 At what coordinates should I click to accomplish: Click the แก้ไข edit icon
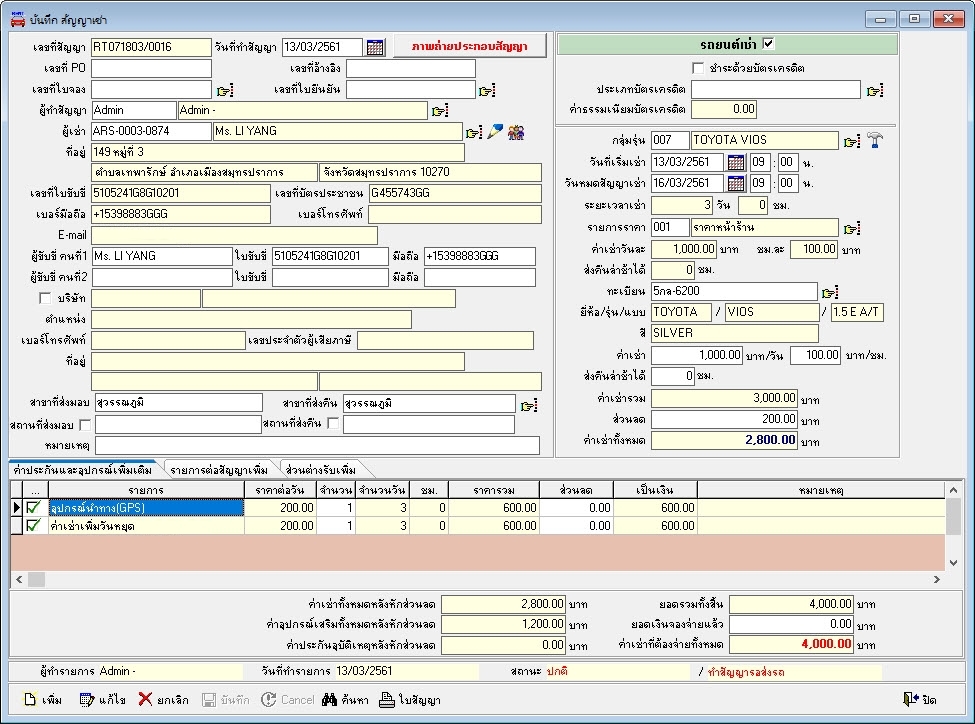coord(87,700)
